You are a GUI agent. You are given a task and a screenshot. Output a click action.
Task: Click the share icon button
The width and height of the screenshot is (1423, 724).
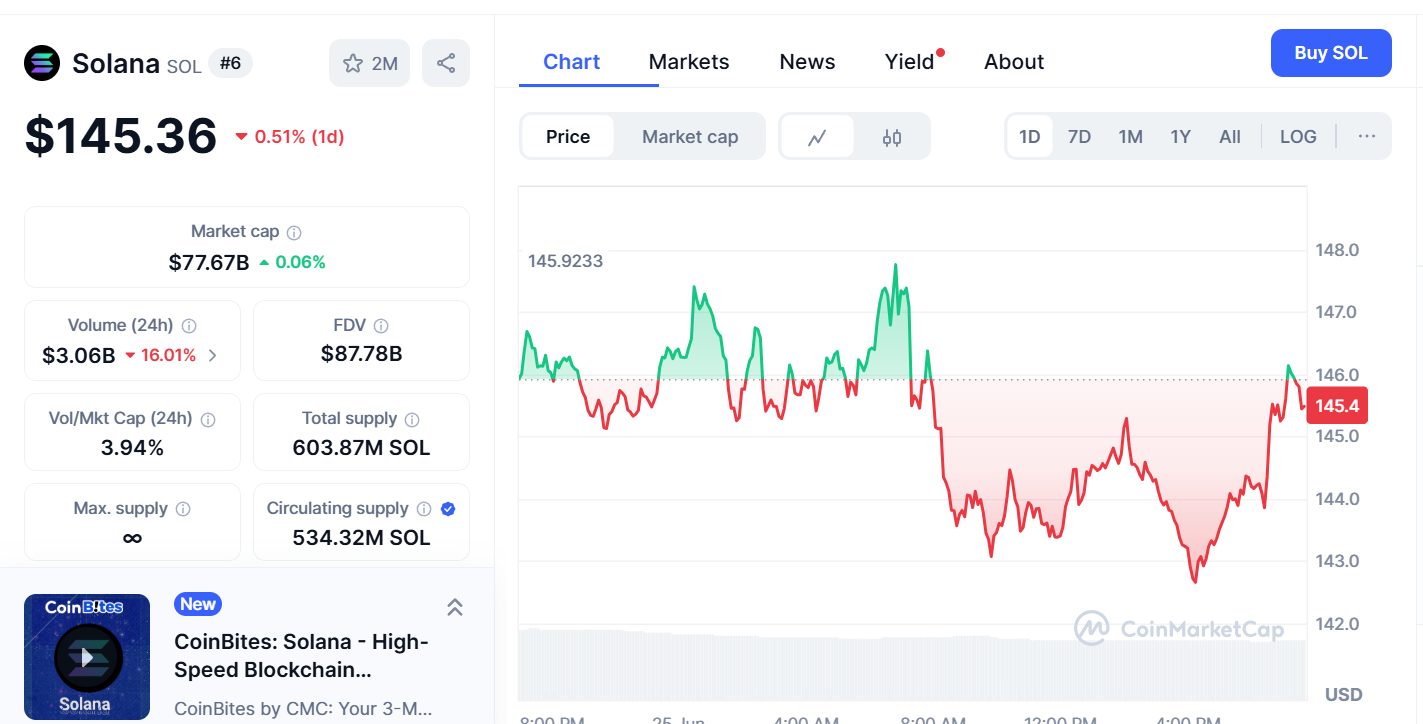[x=446, y=63]
